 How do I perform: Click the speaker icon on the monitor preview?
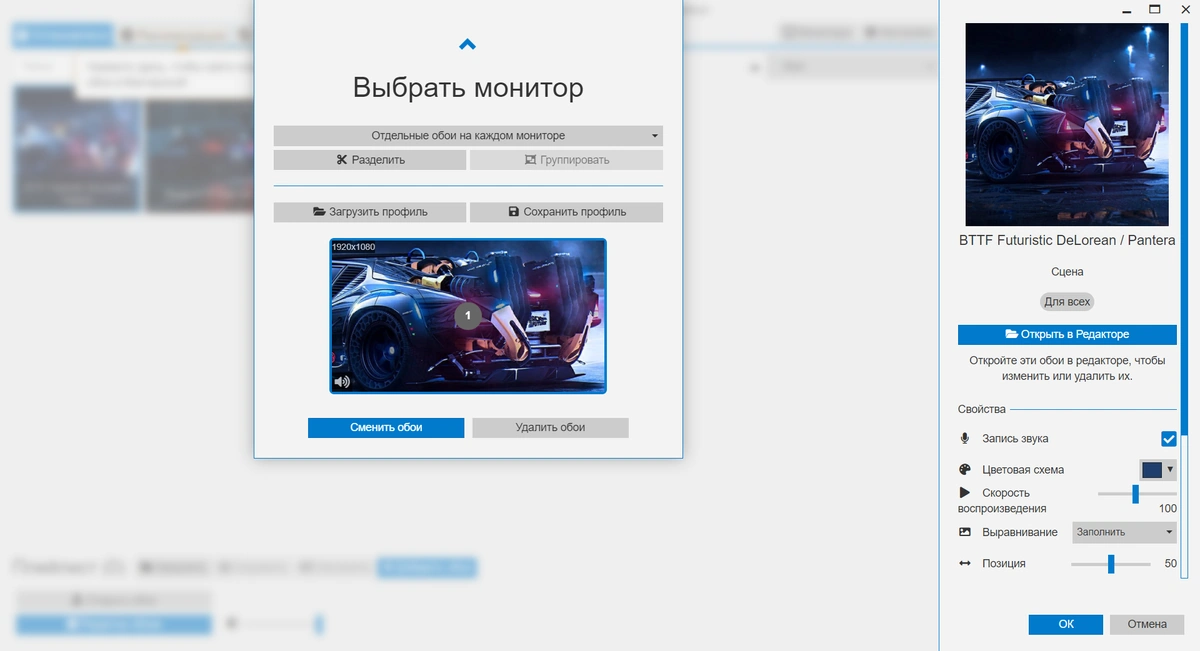[x=342, y=381]
